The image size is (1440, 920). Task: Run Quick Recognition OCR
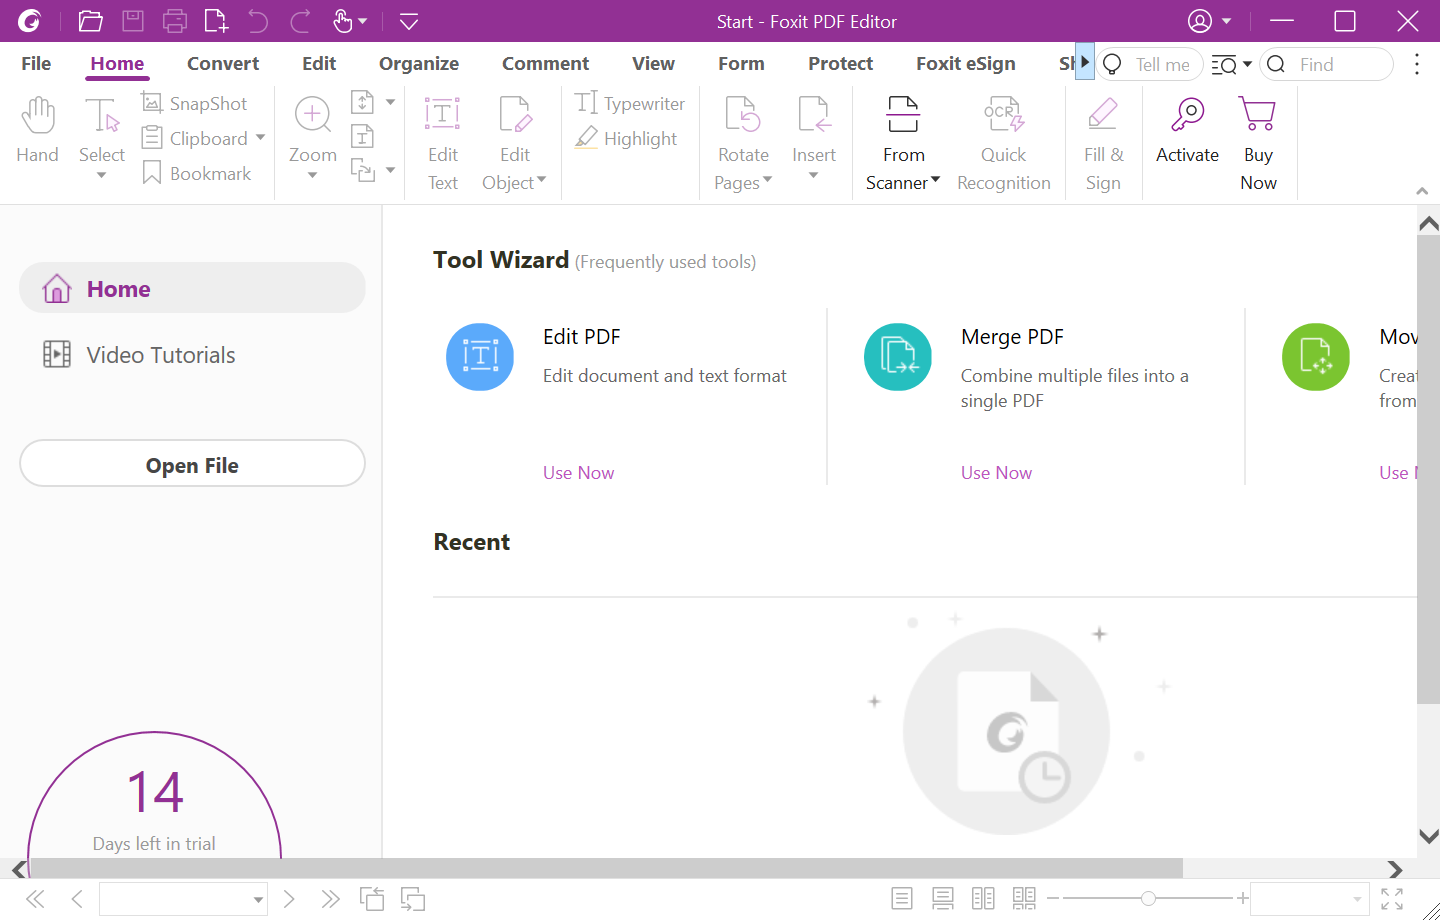1004,143
